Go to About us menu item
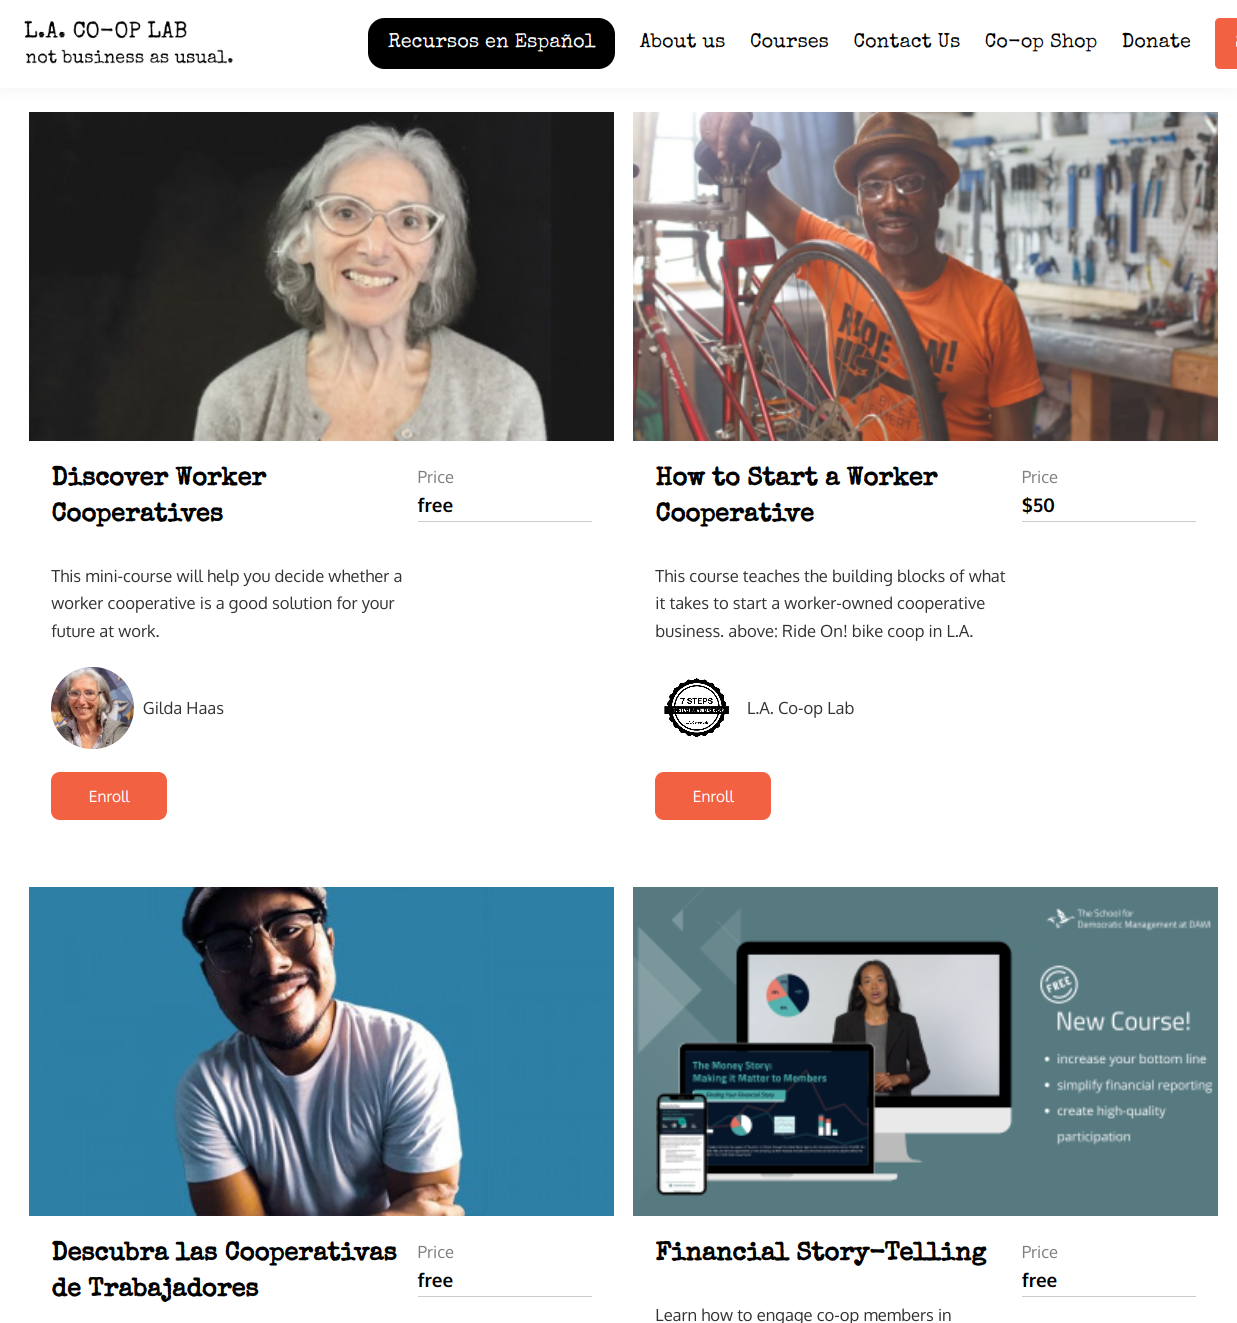This screenshot has width=1237, height=1323. click(x=682, y=41)
